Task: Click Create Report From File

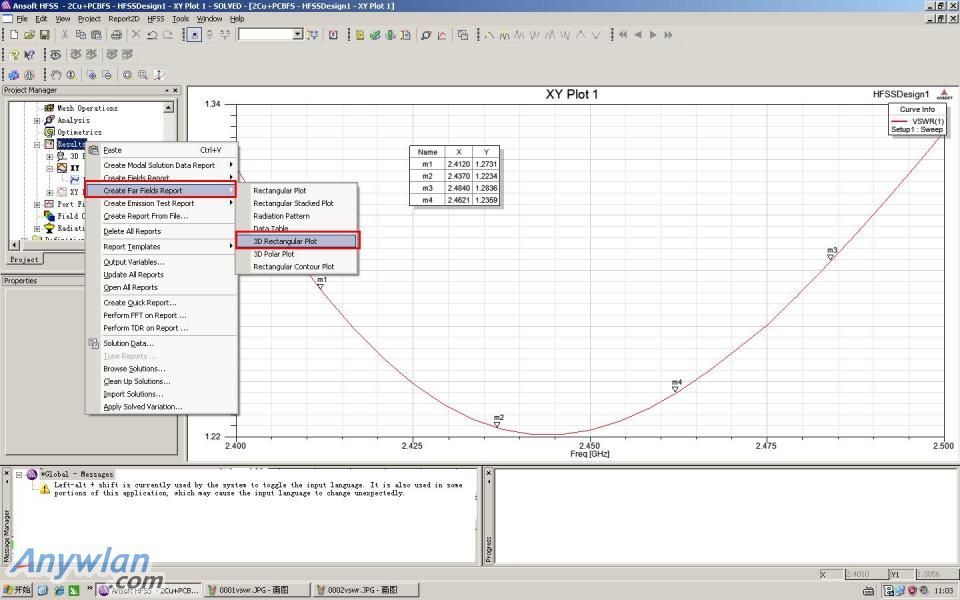Action: pyautogui.click(x=161, y=216)
